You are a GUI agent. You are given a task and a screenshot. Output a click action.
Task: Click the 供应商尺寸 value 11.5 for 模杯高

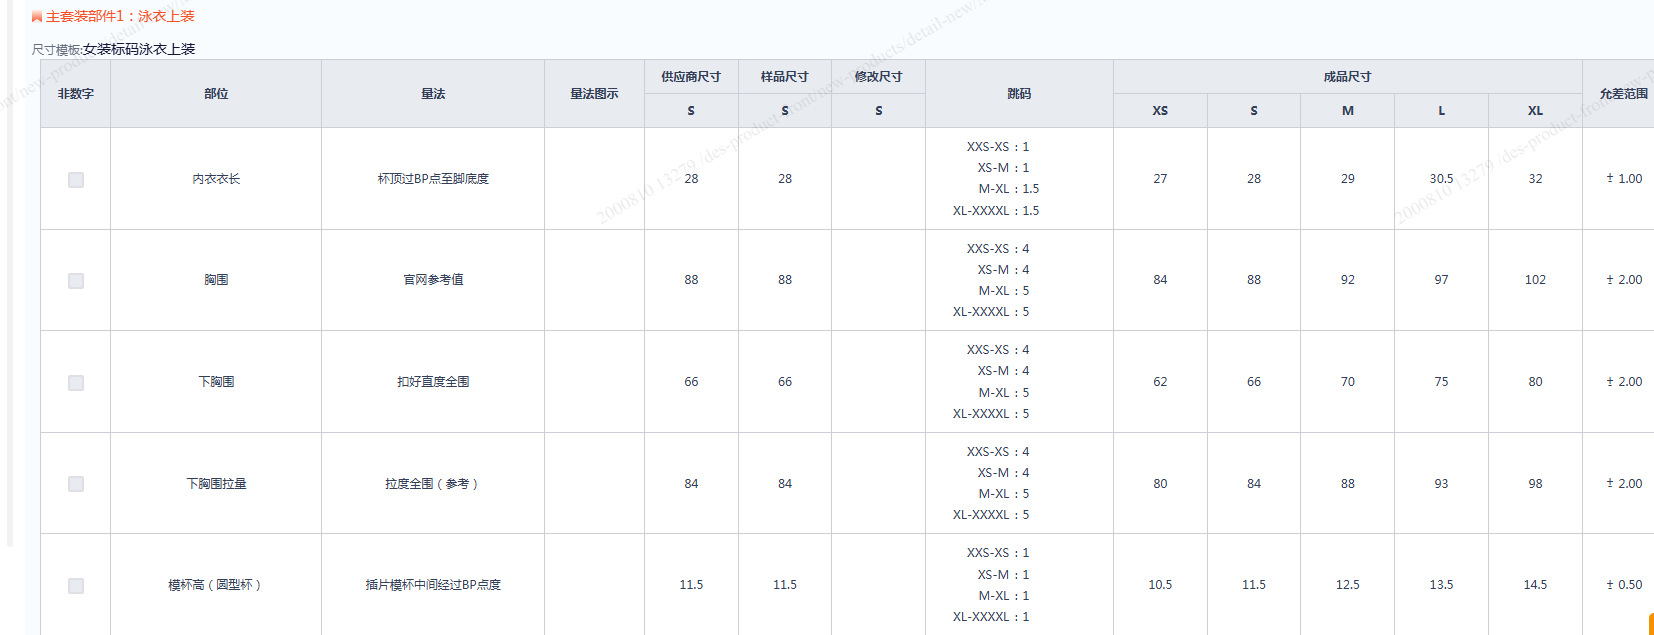(x=691, y=585)
